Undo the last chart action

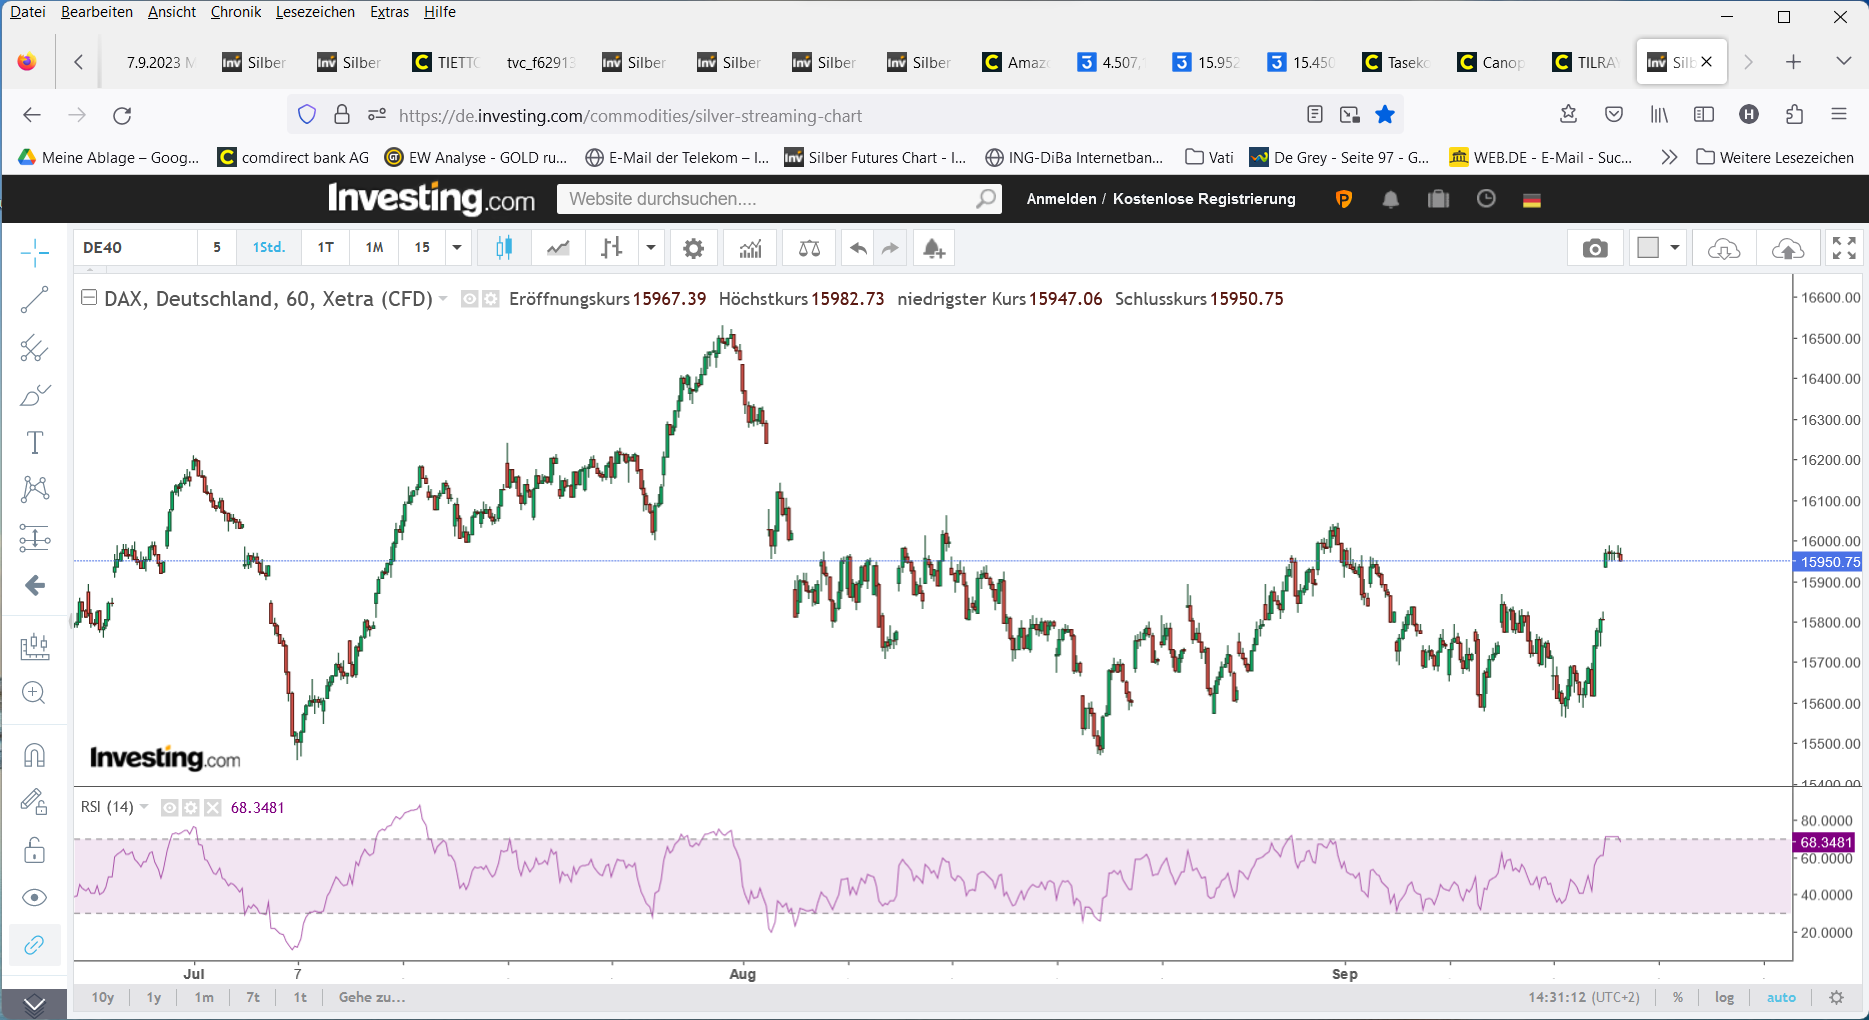pos(858,248)
